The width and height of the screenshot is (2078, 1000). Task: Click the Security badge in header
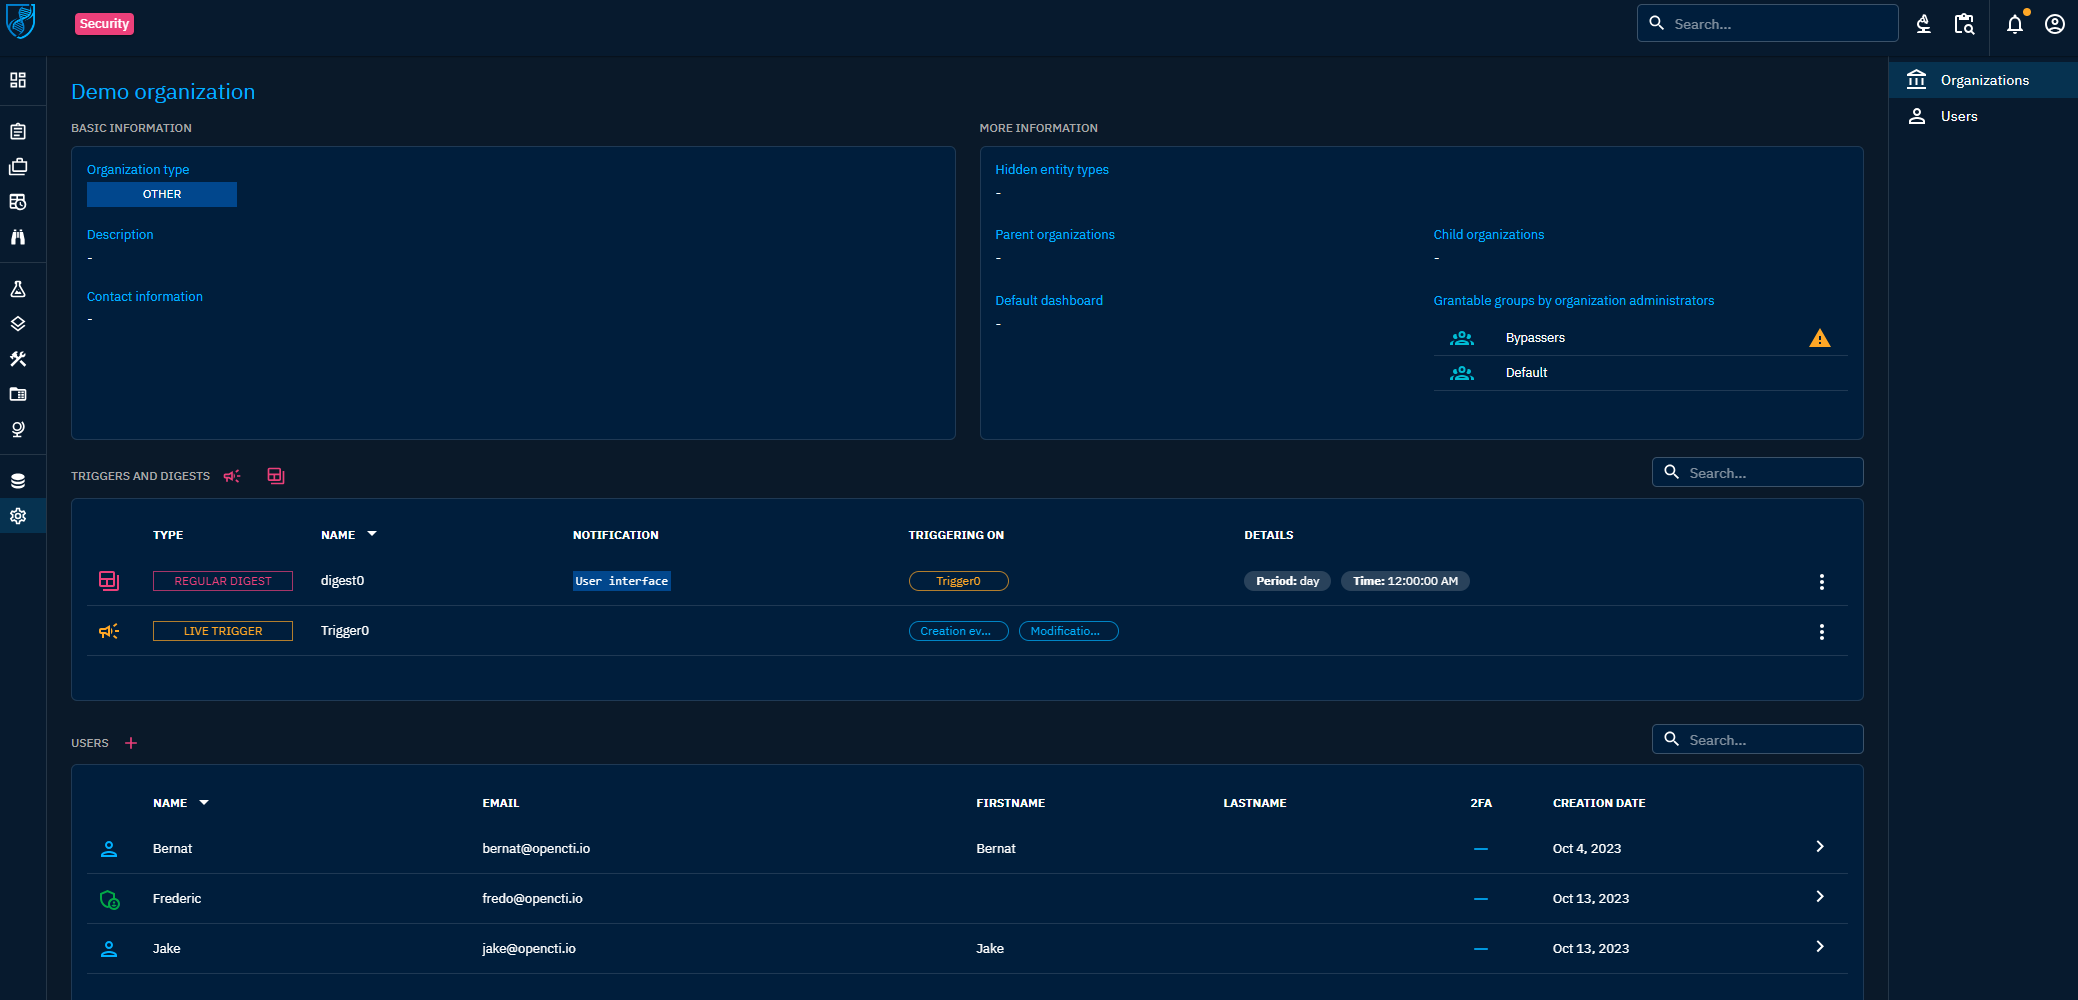104,24
